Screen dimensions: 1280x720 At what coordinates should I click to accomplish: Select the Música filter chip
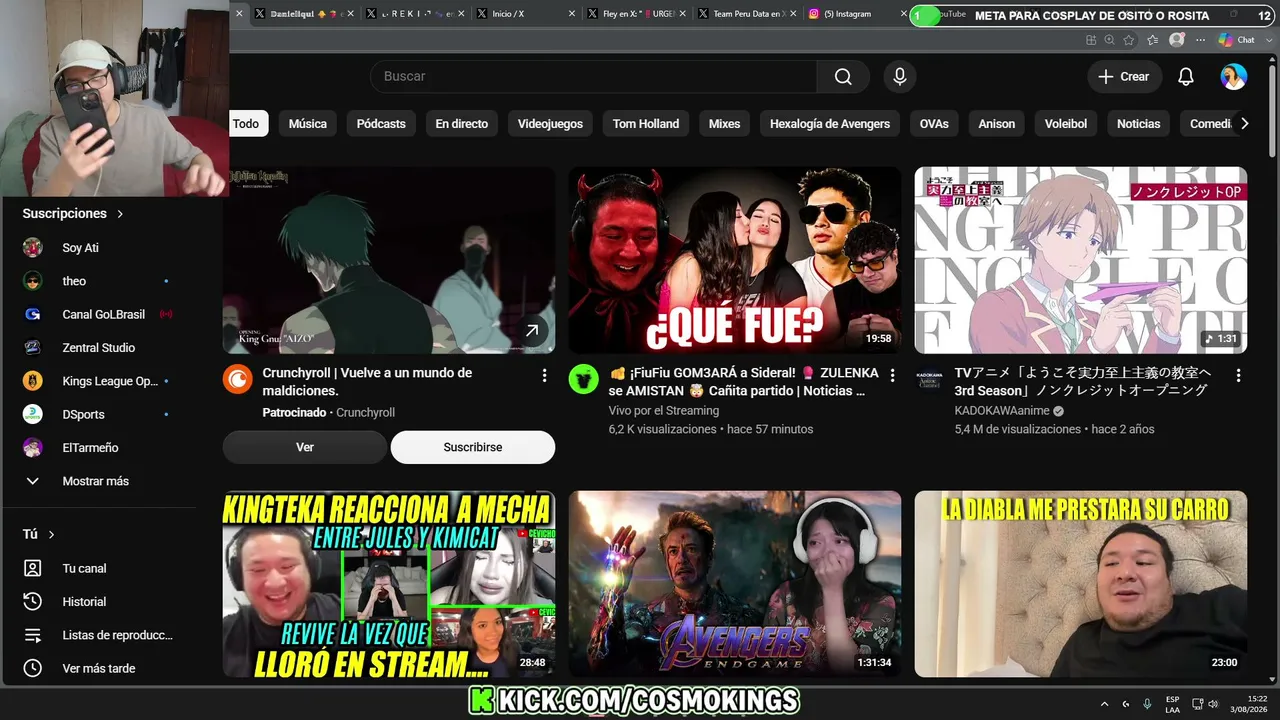click(x=308, y=124)
